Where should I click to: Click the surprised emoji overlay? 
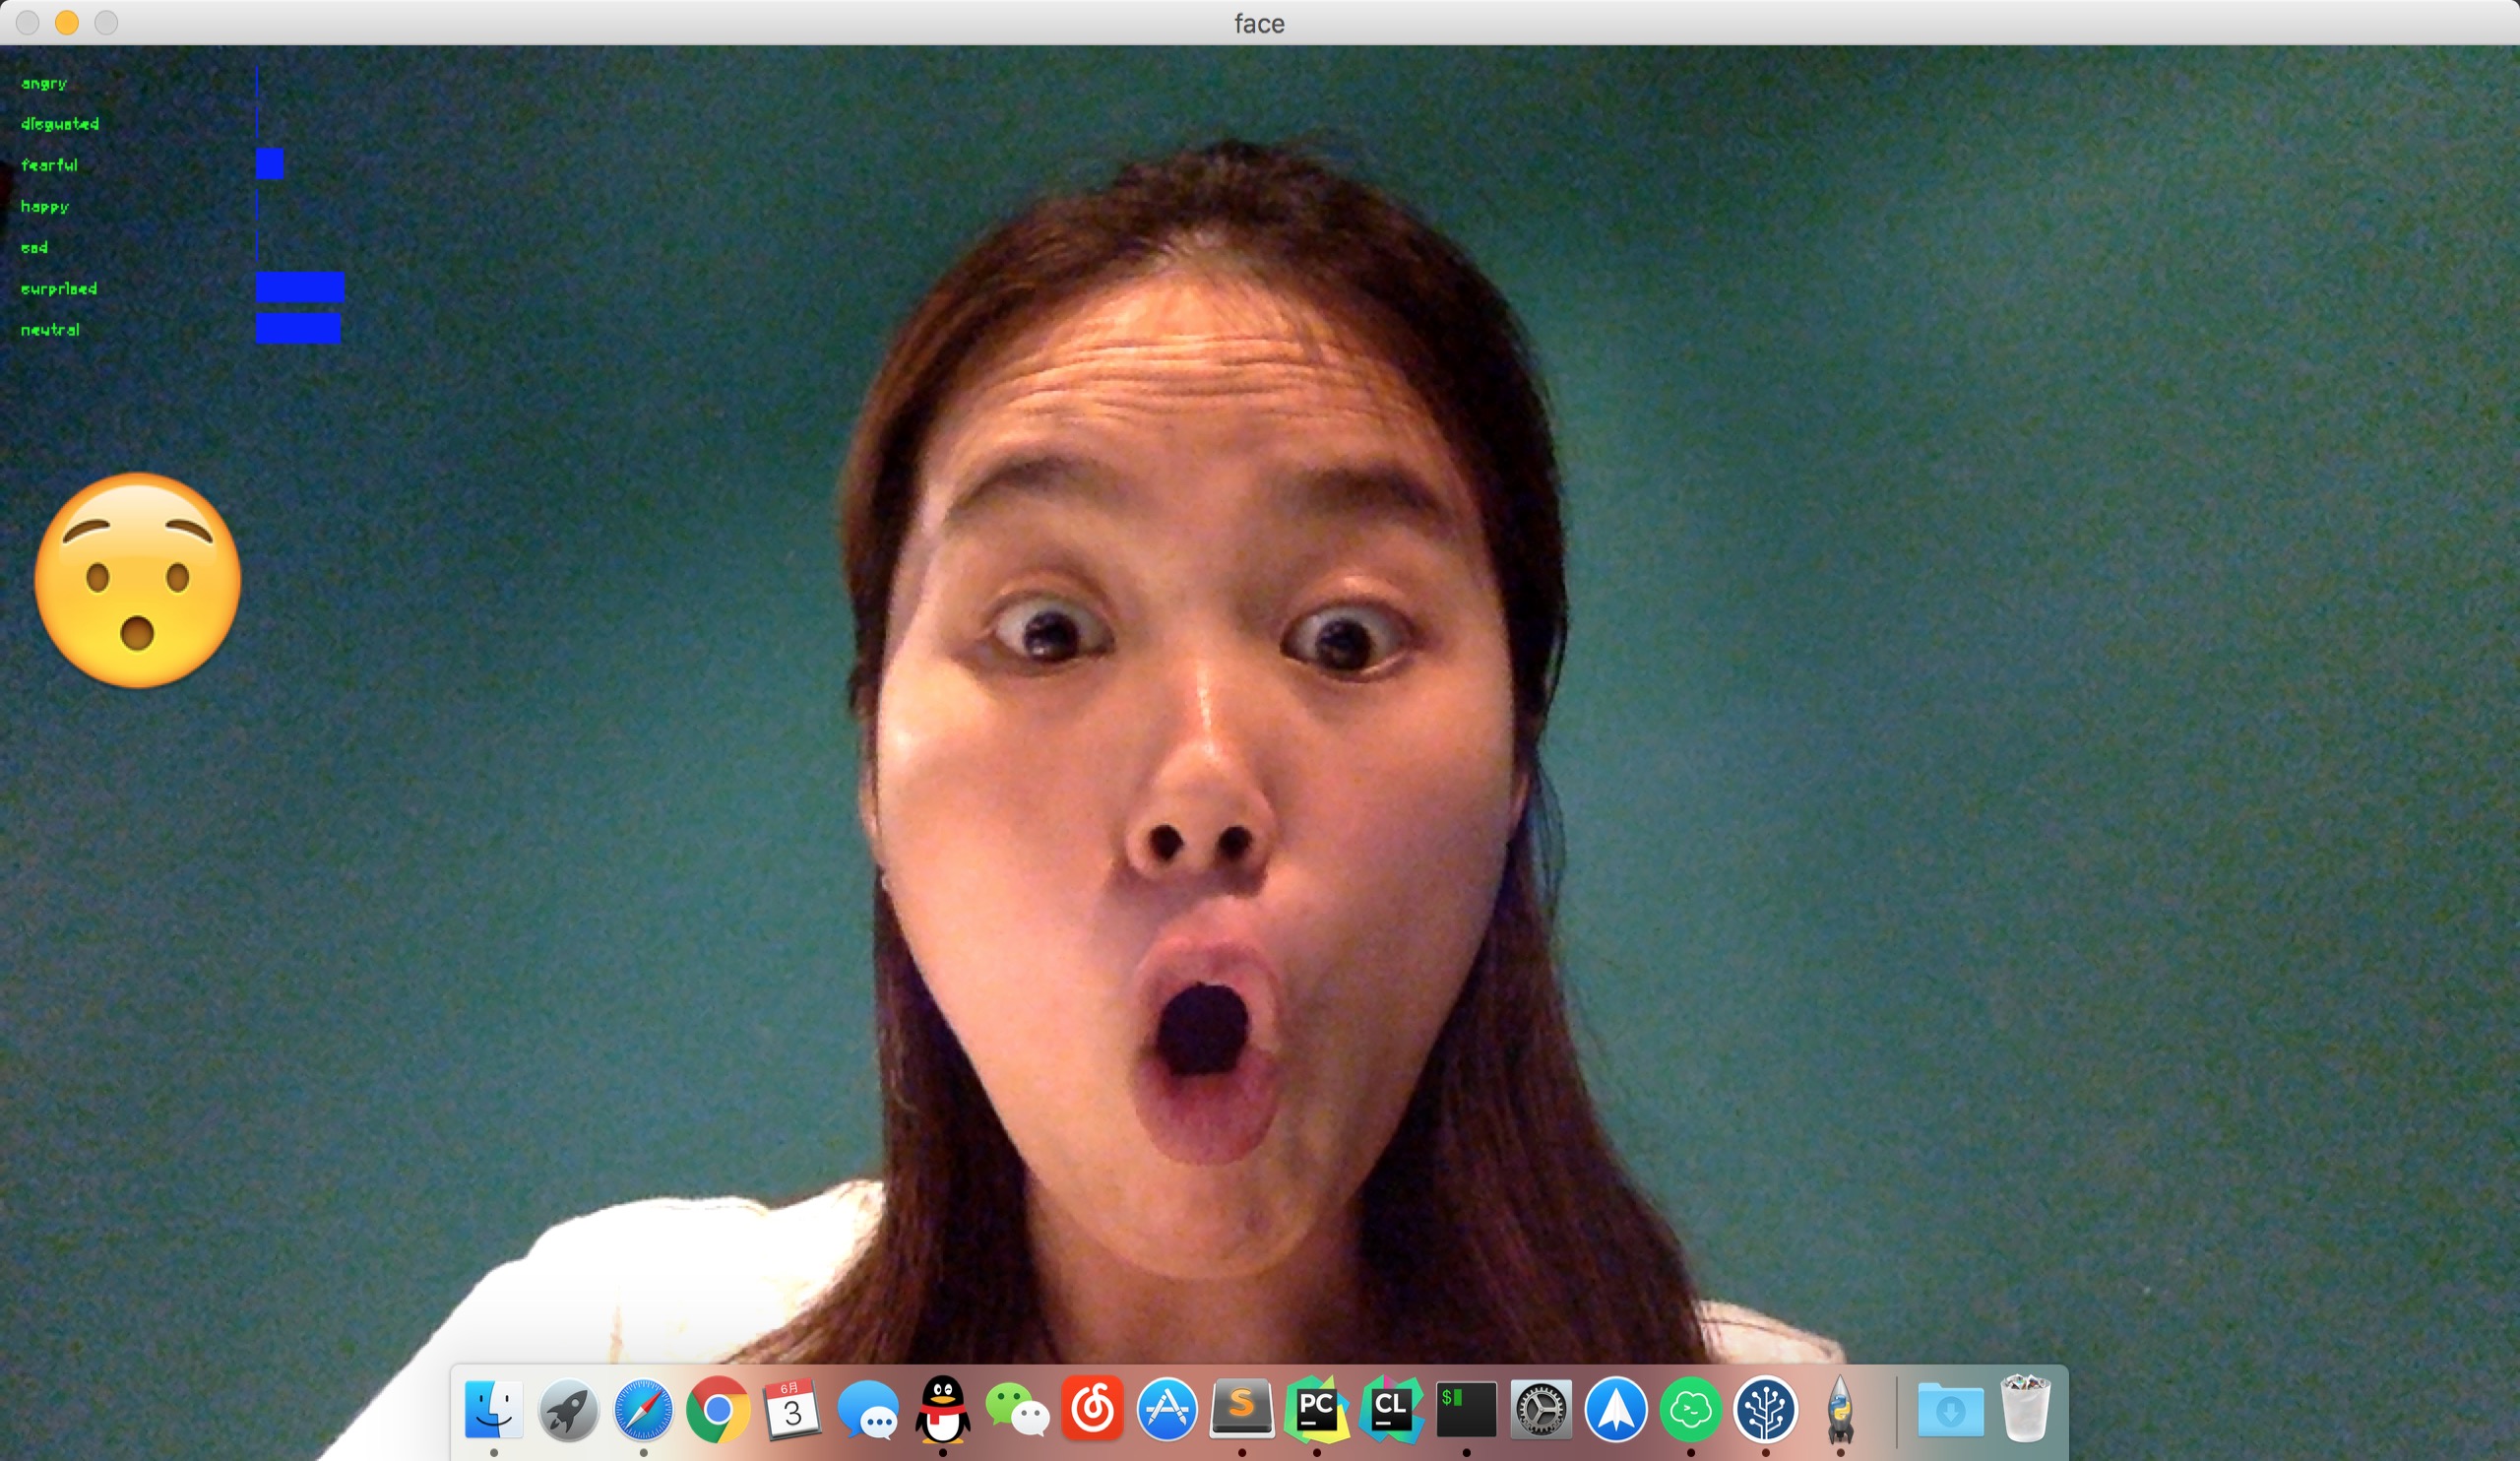point(138,580)
